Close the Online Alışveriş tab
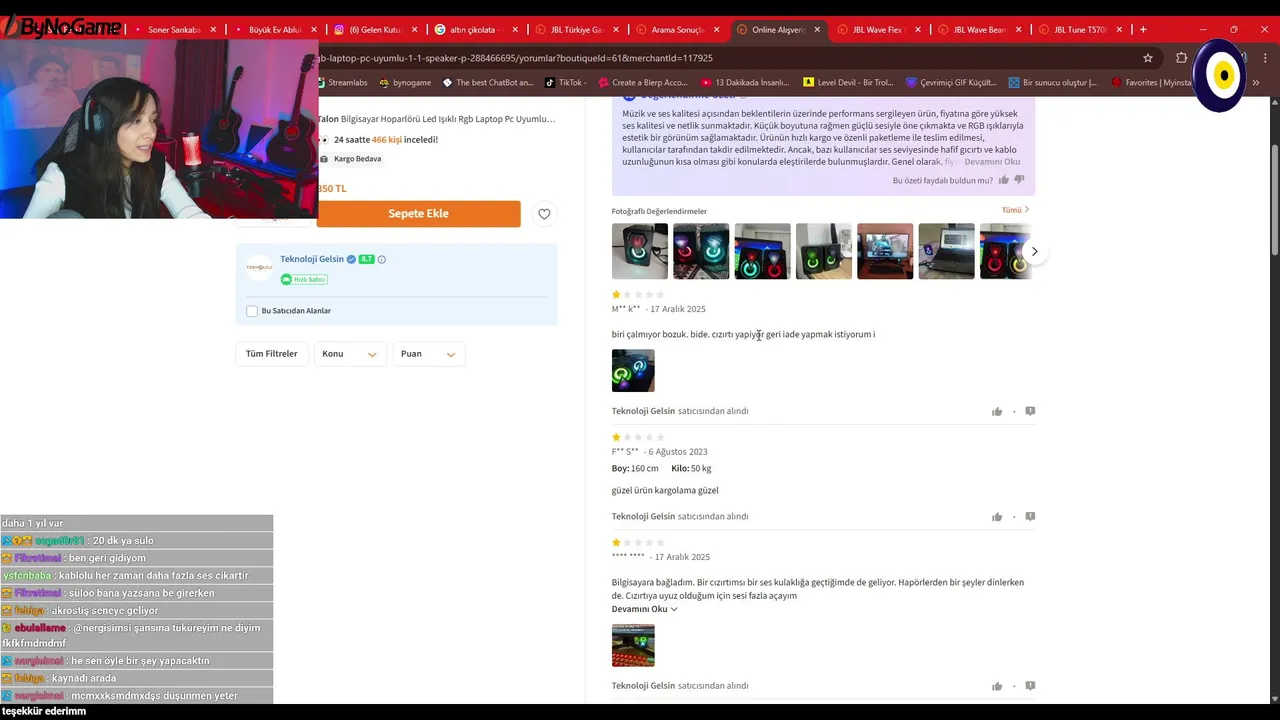Screen dimensions: 1280x720 pos(817,30)
